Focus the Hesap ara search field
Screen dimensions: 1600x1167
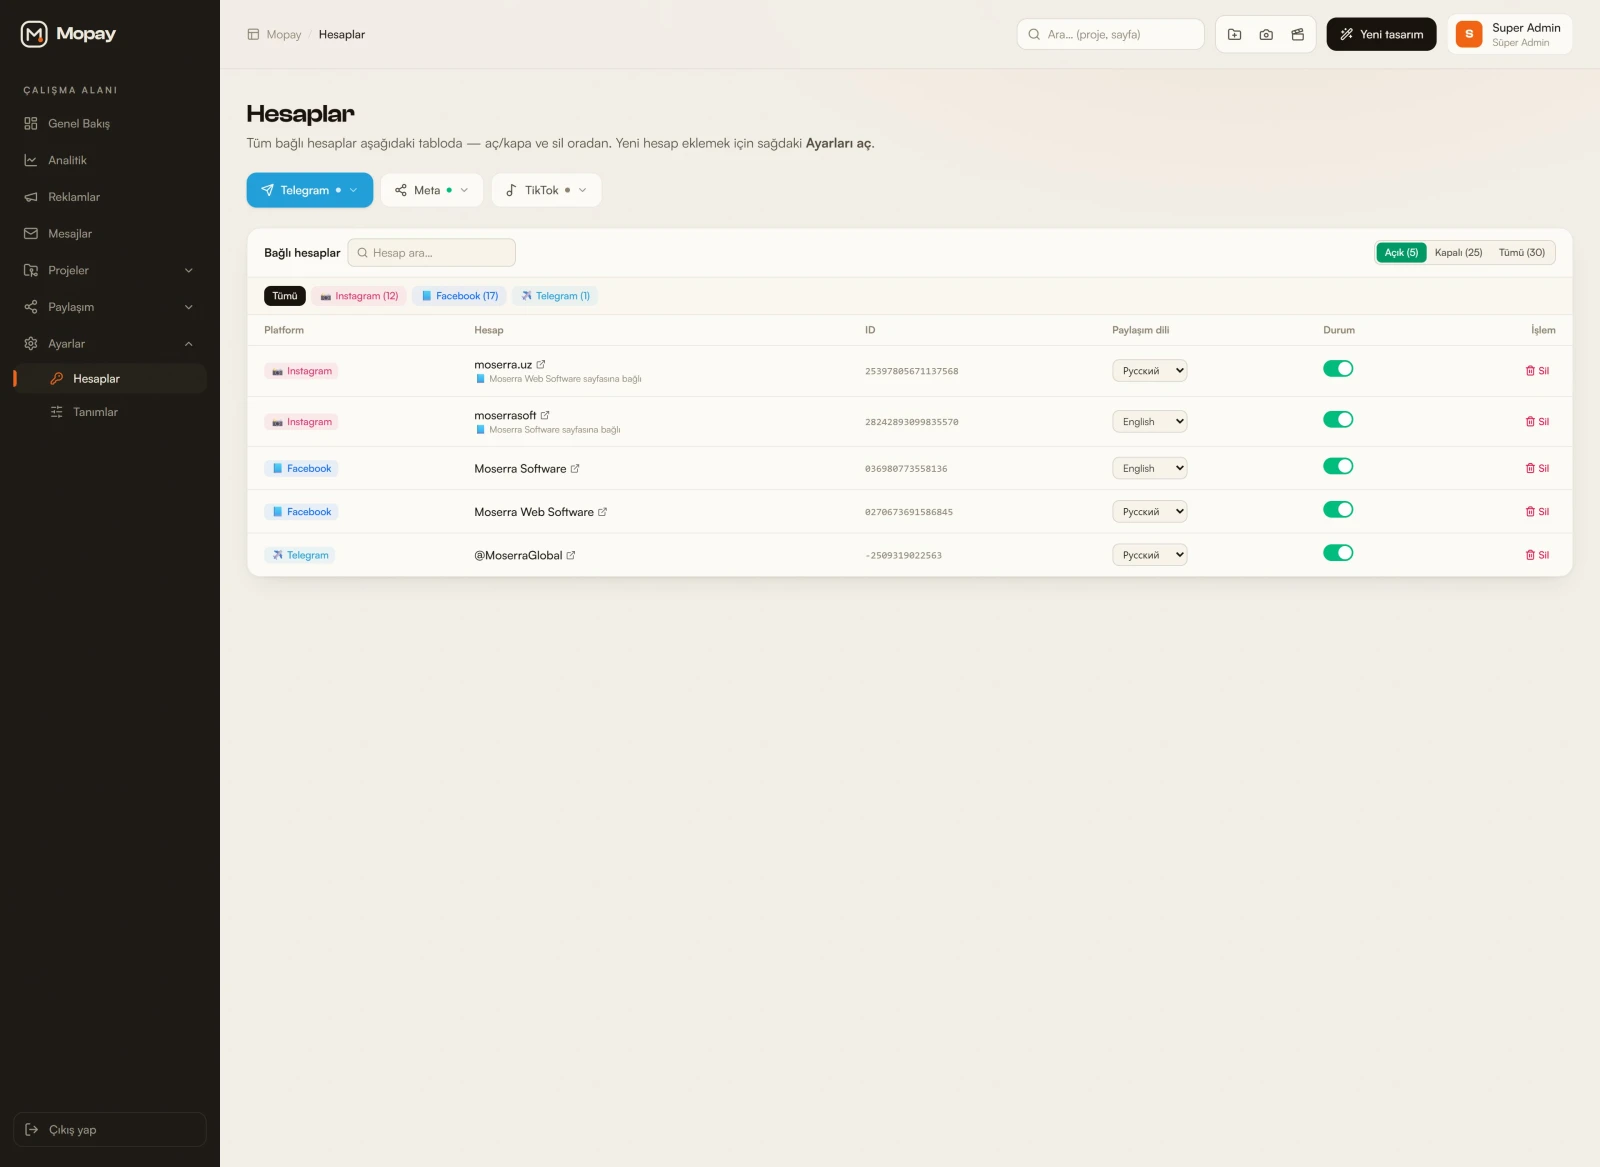(432, 253)
